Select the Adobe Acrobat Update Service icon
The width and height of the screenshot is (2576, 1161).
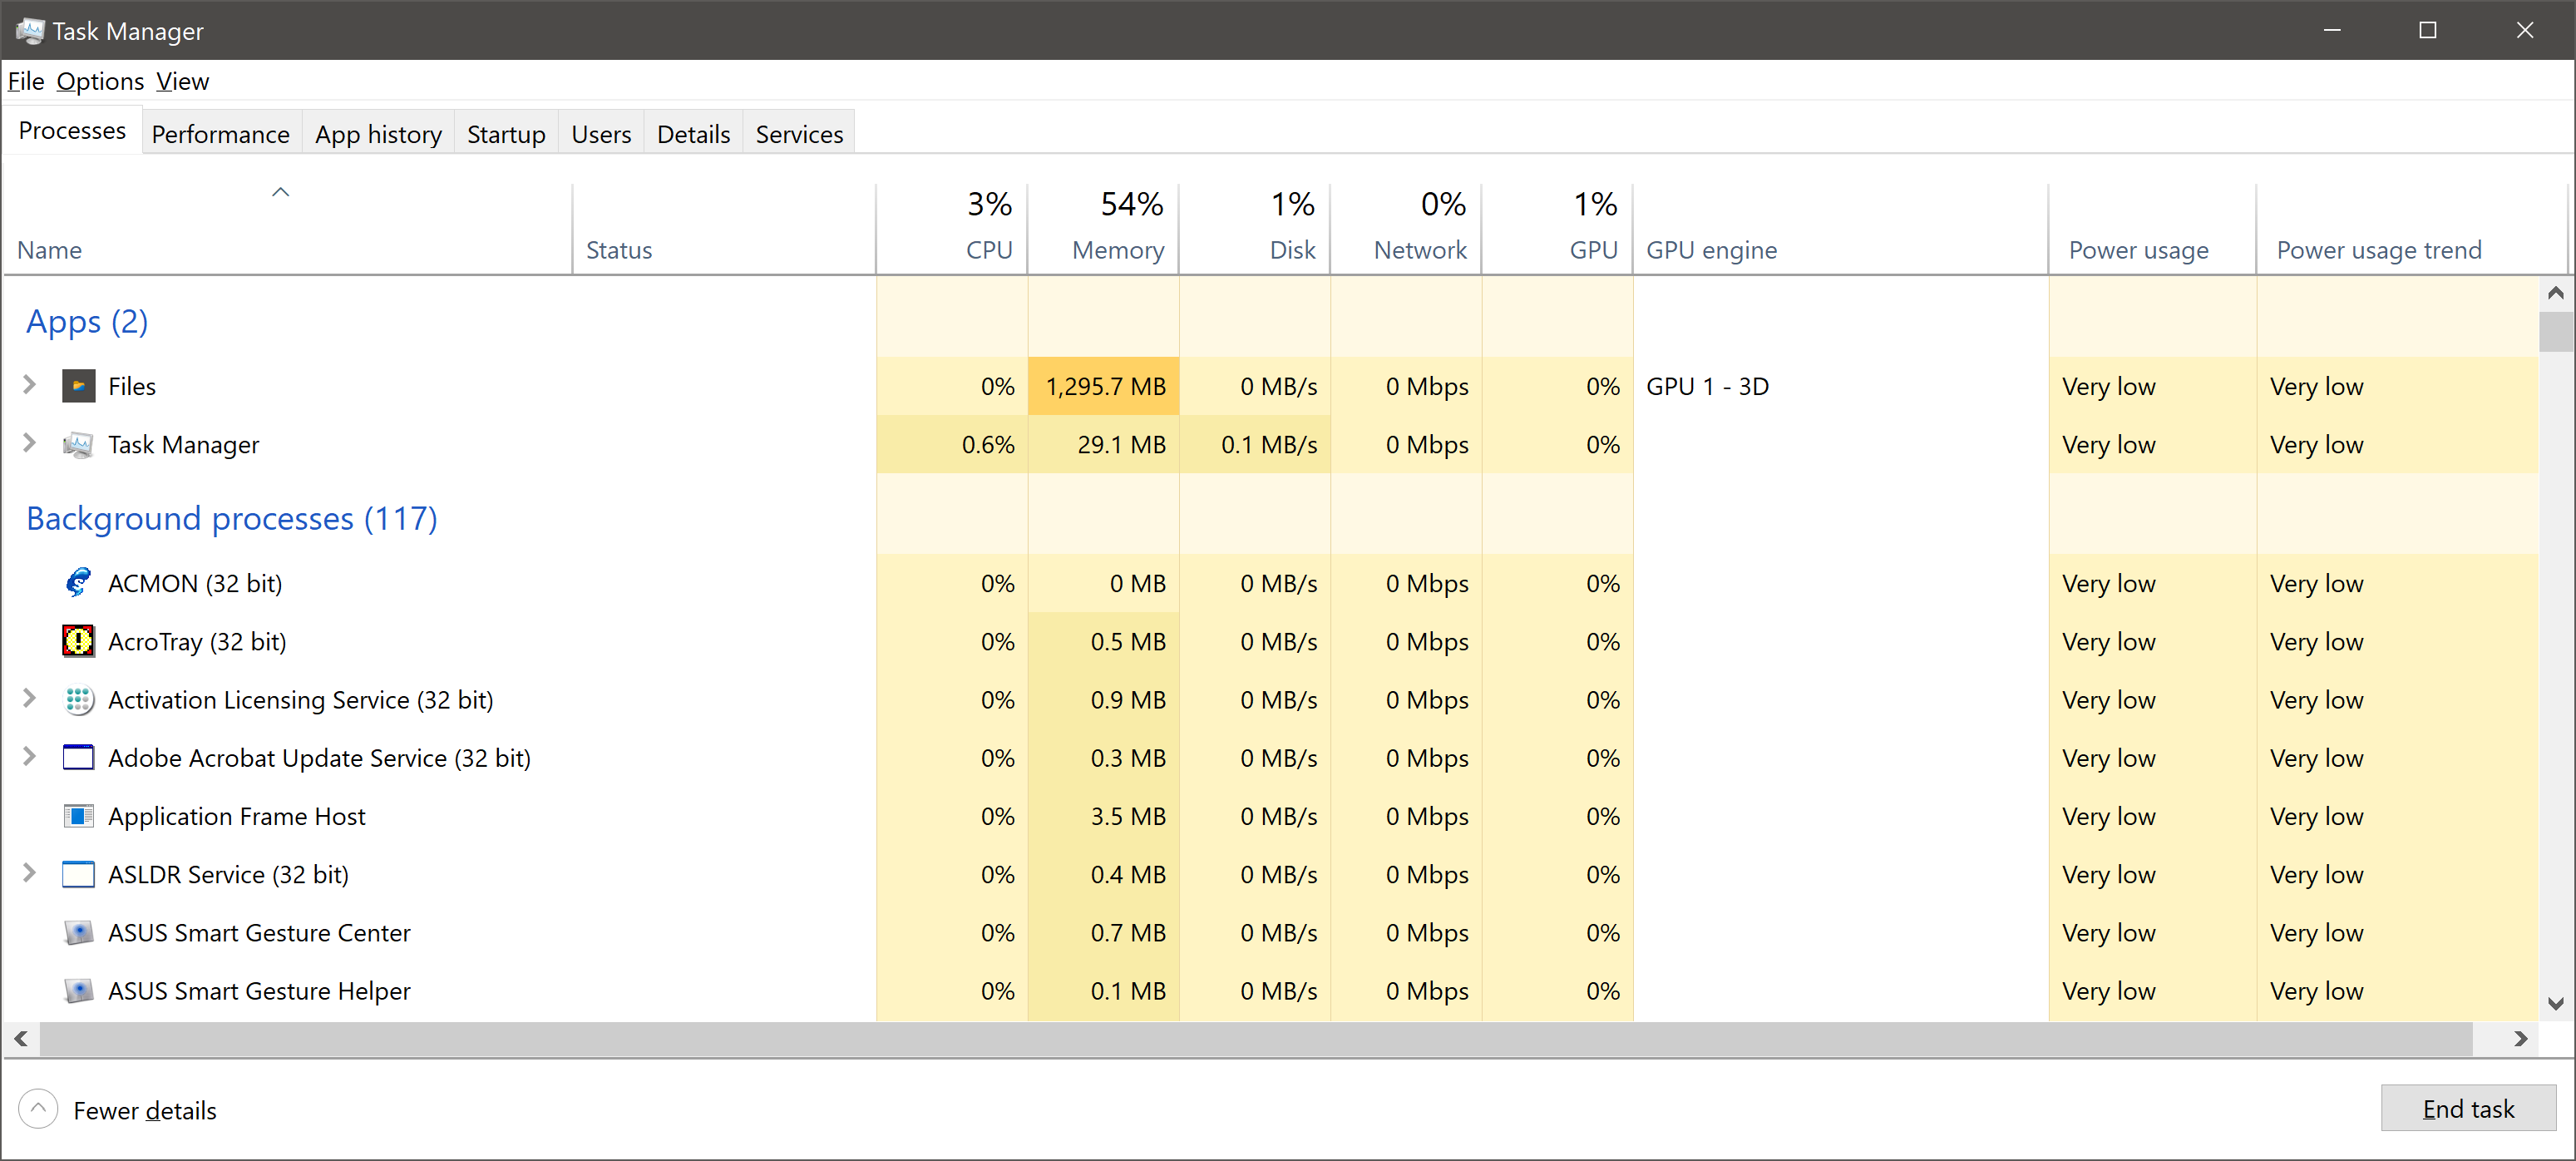pyautogui.click(x=78, y=758)
